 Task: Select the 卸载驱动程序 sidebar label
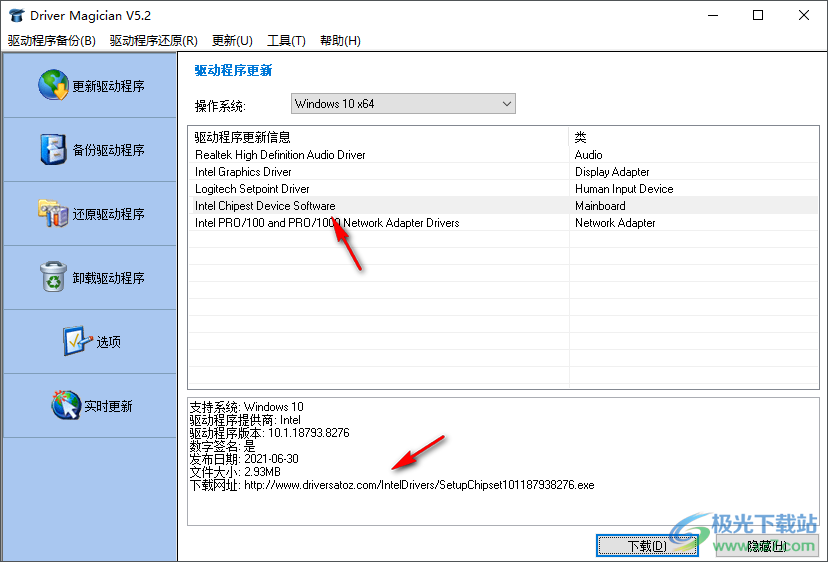click(108, 278)
